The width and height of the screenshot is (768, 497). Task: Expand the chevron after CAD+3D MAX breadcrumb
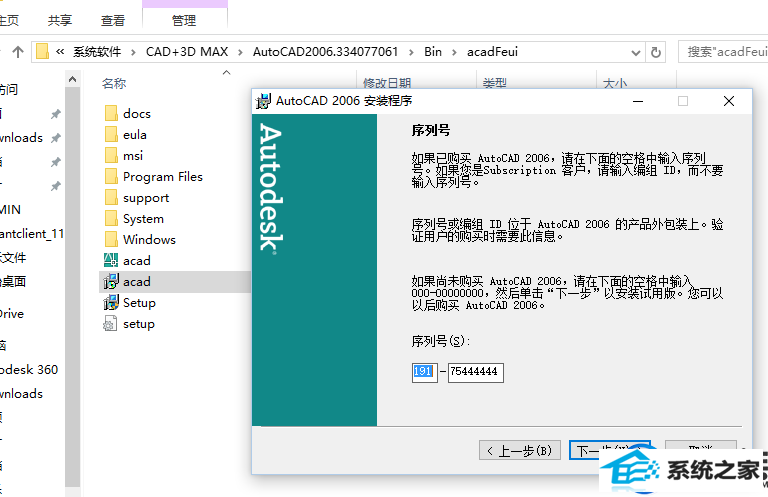pos(241,51)
